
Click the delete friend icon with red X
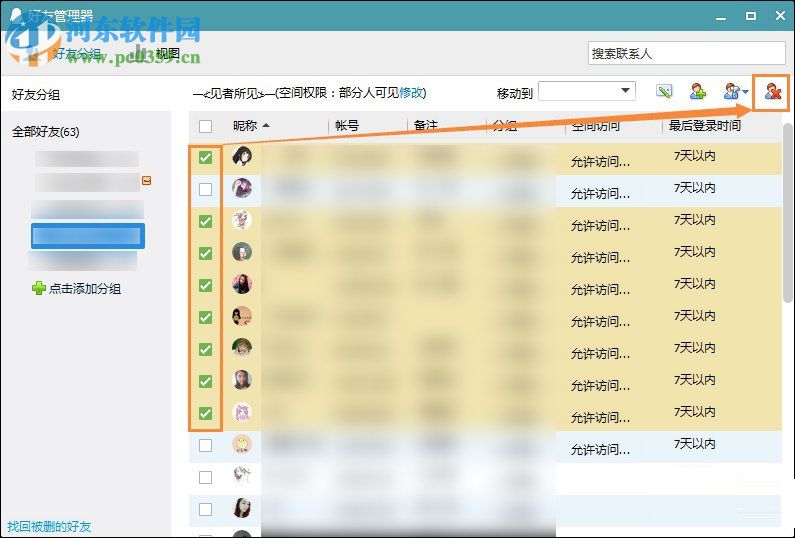(x=773, y=92)
